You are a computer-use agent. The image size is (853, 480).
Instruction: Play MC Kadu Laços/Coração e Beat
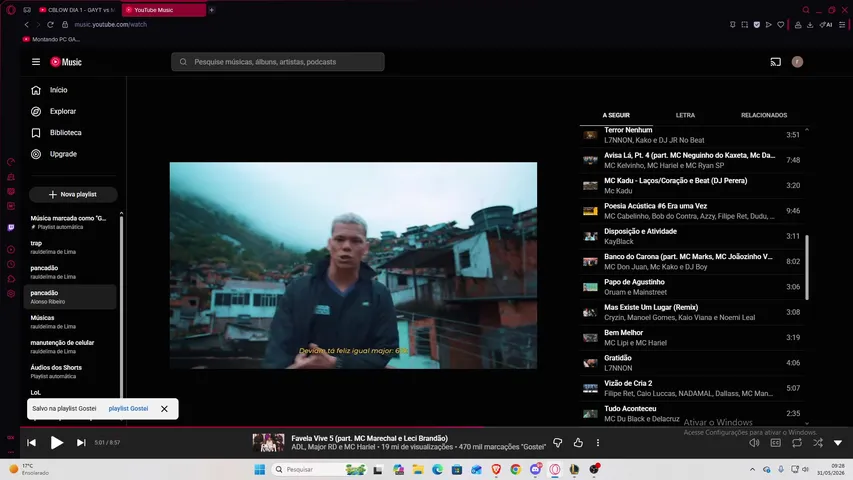click(693, 186)
